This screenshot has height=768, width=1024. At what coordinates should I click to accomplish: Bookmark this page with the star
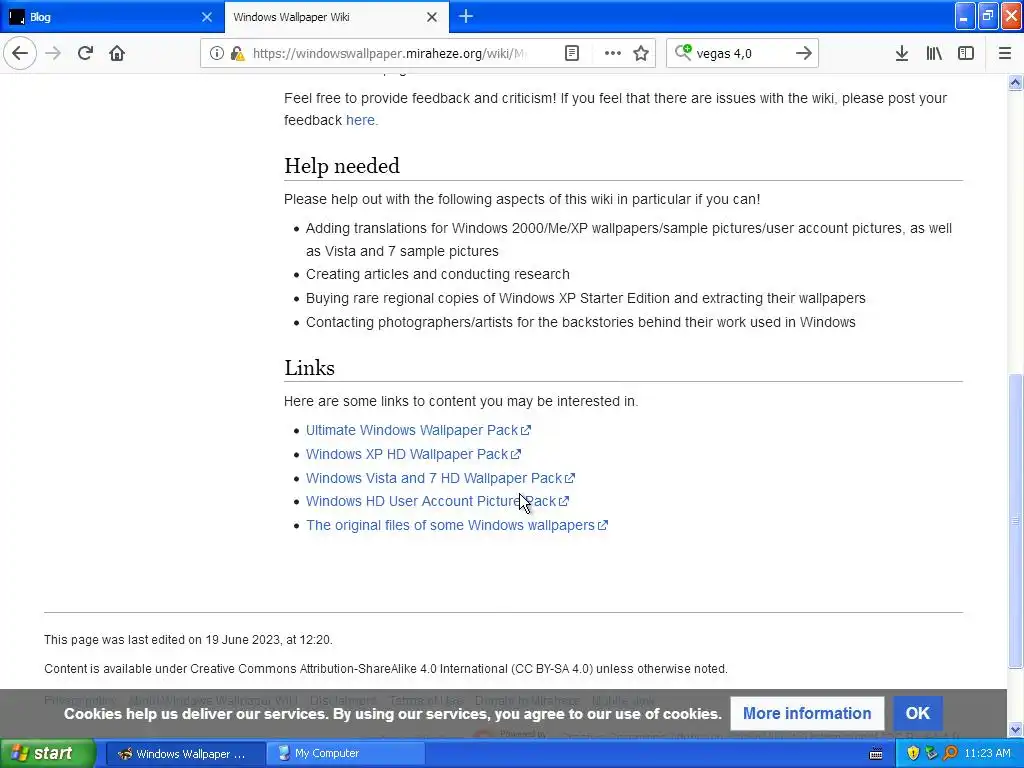point(641,53)
